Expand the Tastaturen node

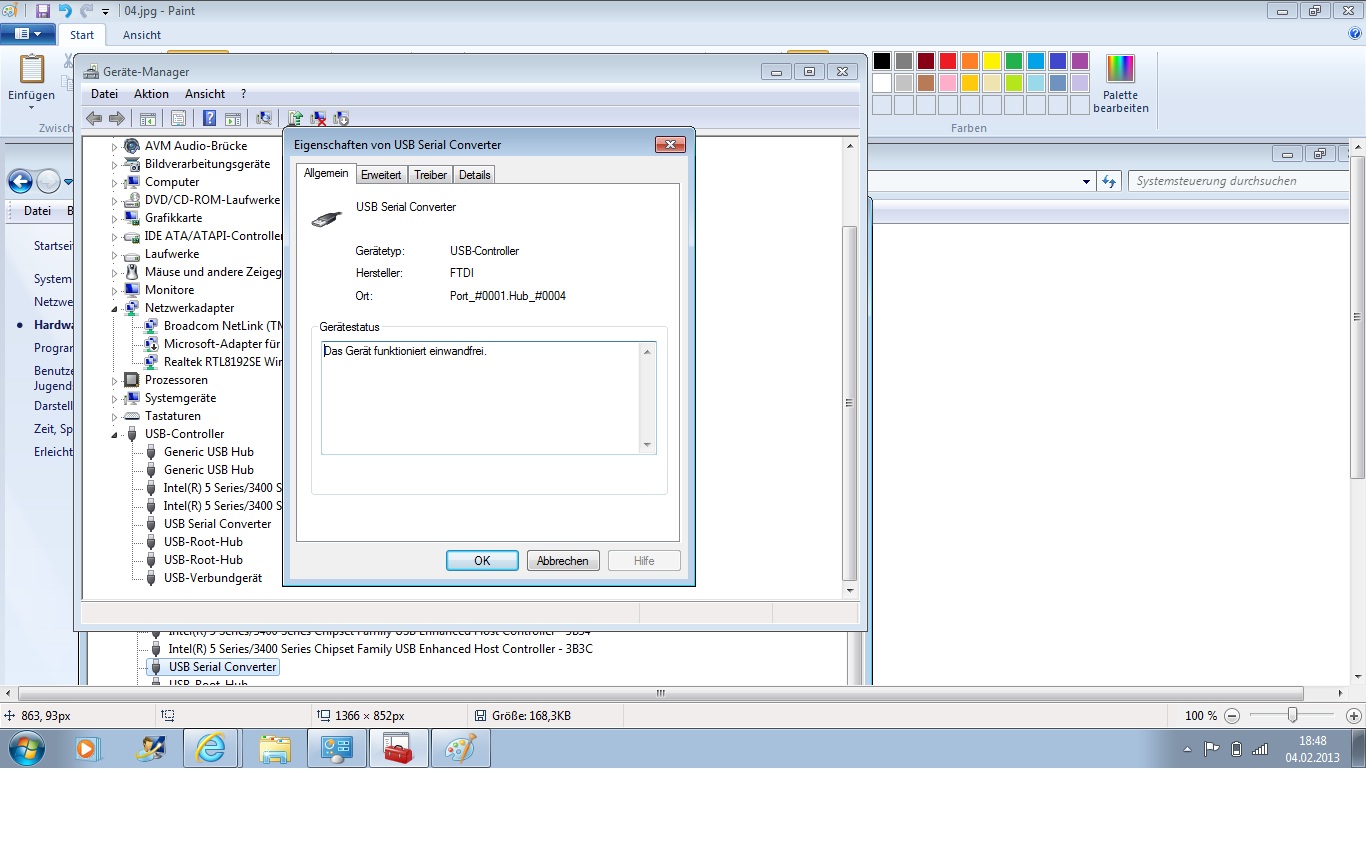coord(114,416)
